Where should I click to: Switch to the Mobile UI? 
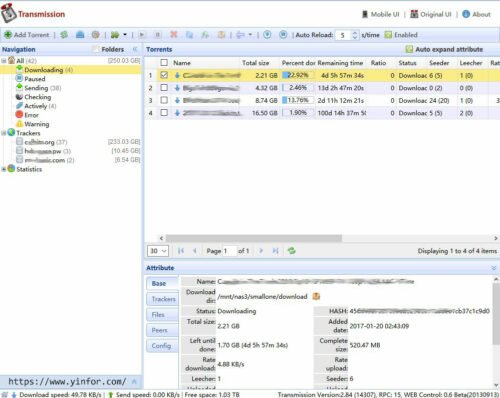[x=381, y=14]
